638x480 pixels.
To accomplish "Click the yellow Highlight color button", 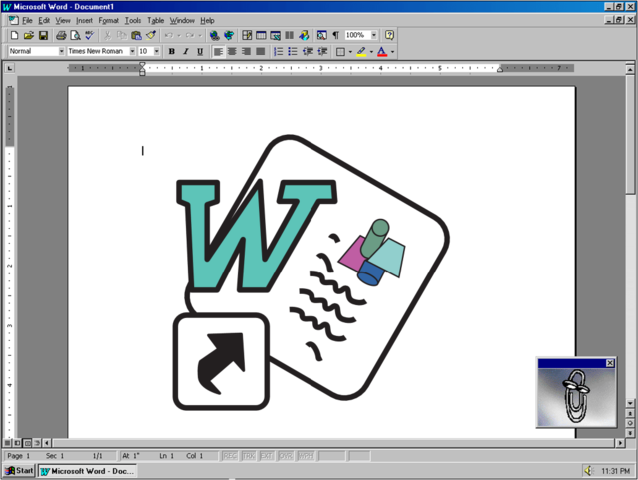I will [x=361, y=51].
